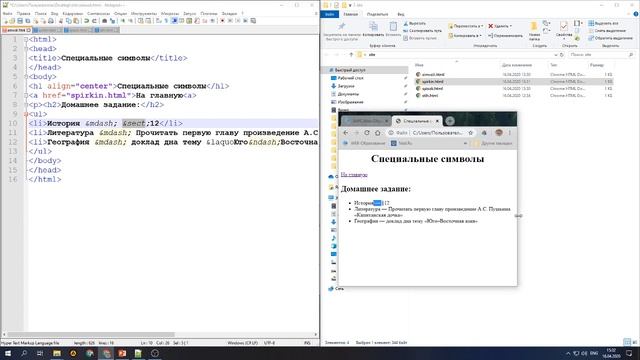Open the Переместить в dropdown in Explorer
Viewport: 640px width, 360px height.
pyautogui.click(x=466, y=26)
